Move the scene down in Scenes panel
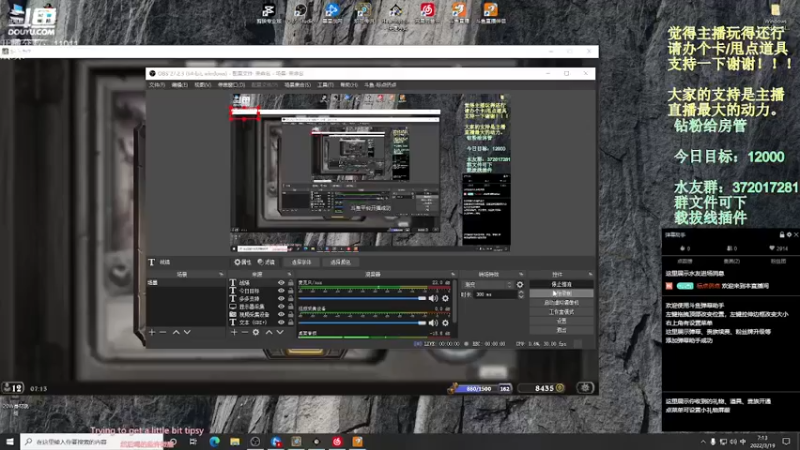 coord(187,332)
